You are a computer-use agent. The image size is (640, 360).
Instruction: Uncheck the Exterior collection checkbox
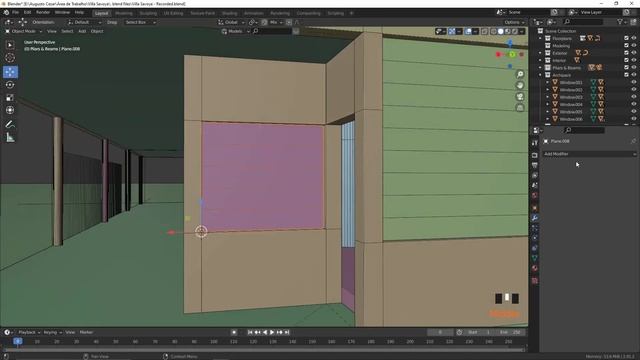(x=627, y=53)
